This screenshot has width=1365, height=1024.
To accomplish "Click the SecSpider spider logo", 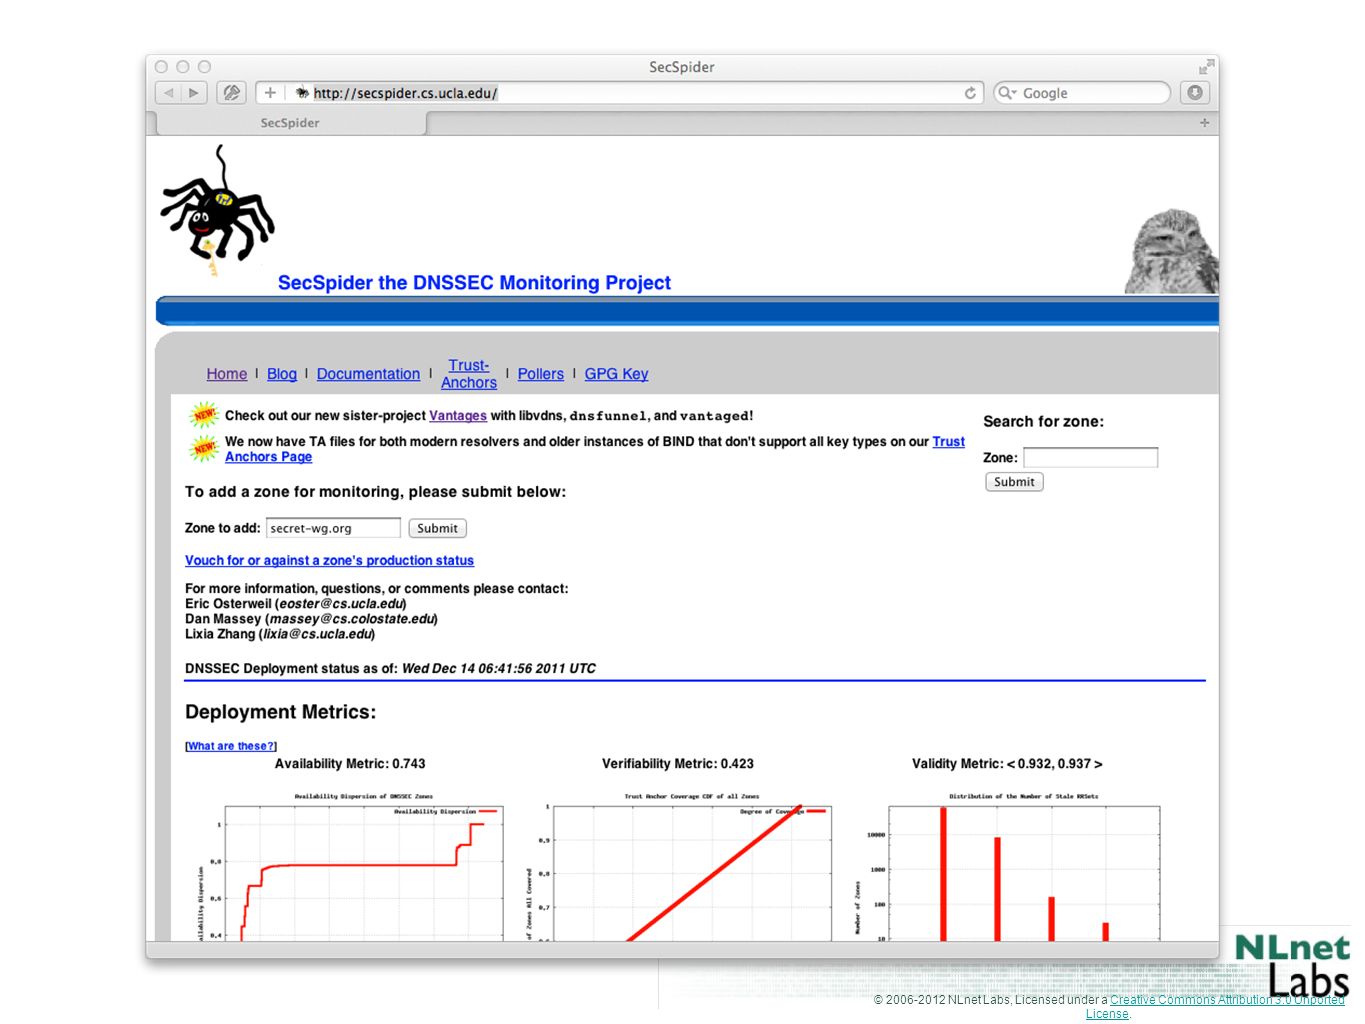I will click(x=217, y=210).
